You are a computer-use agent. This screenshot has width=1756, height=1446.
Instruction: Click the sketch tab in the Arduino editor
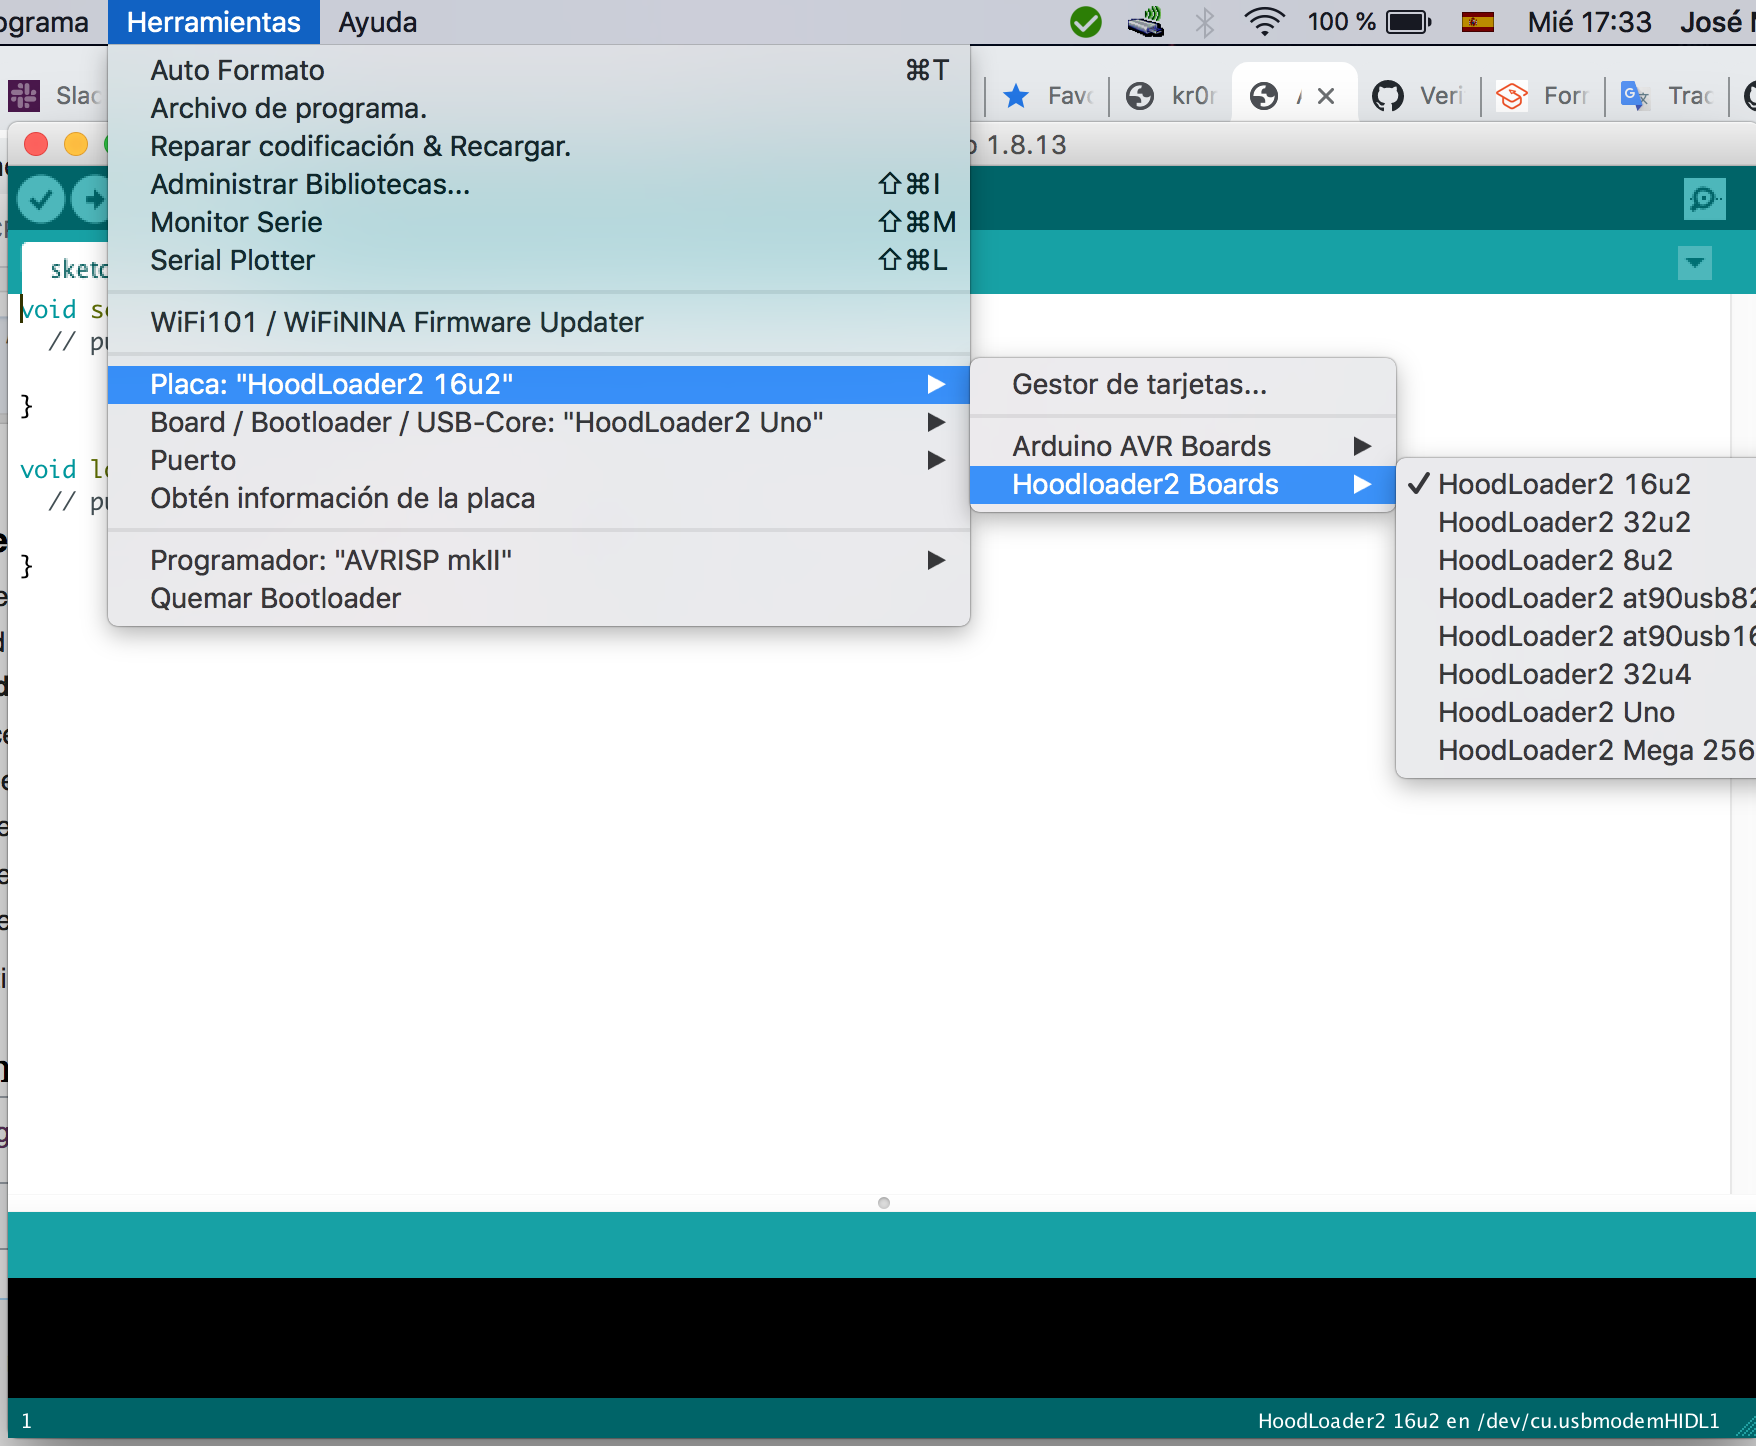tap(66, 268)
